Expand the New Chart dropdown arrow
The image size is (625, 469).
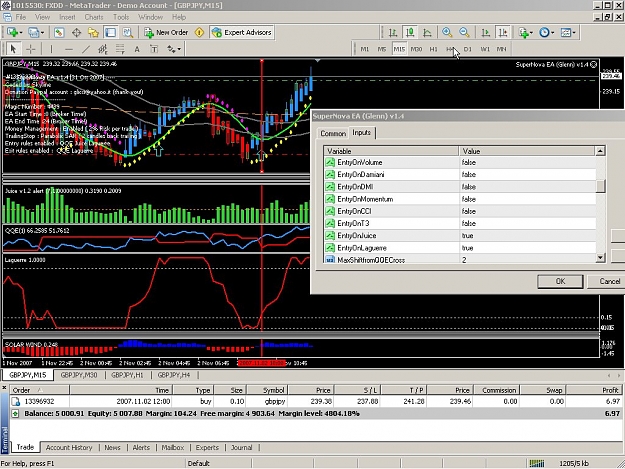[x=20, y=33]
